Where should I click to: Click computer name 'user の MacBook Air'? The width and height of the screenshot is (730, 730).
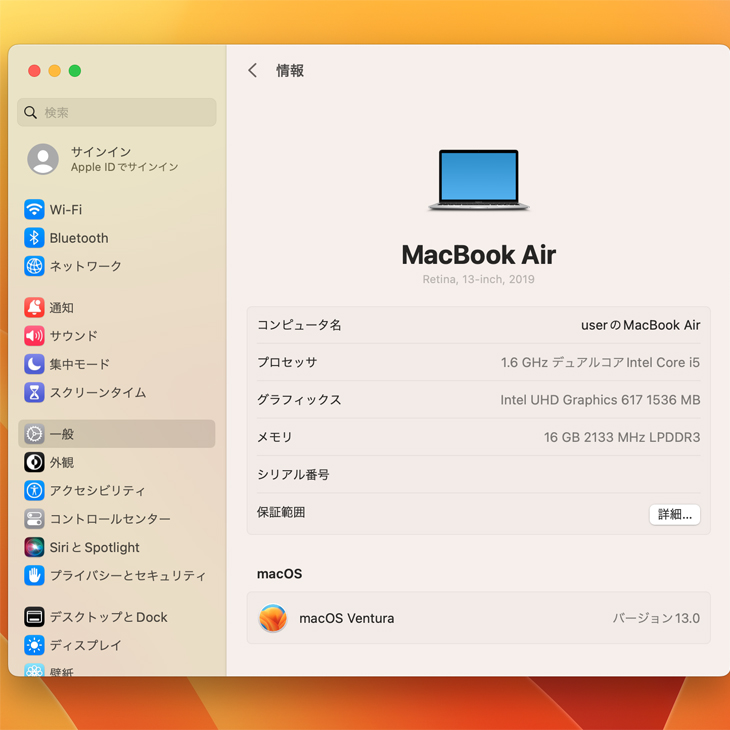tap(640, 325)
